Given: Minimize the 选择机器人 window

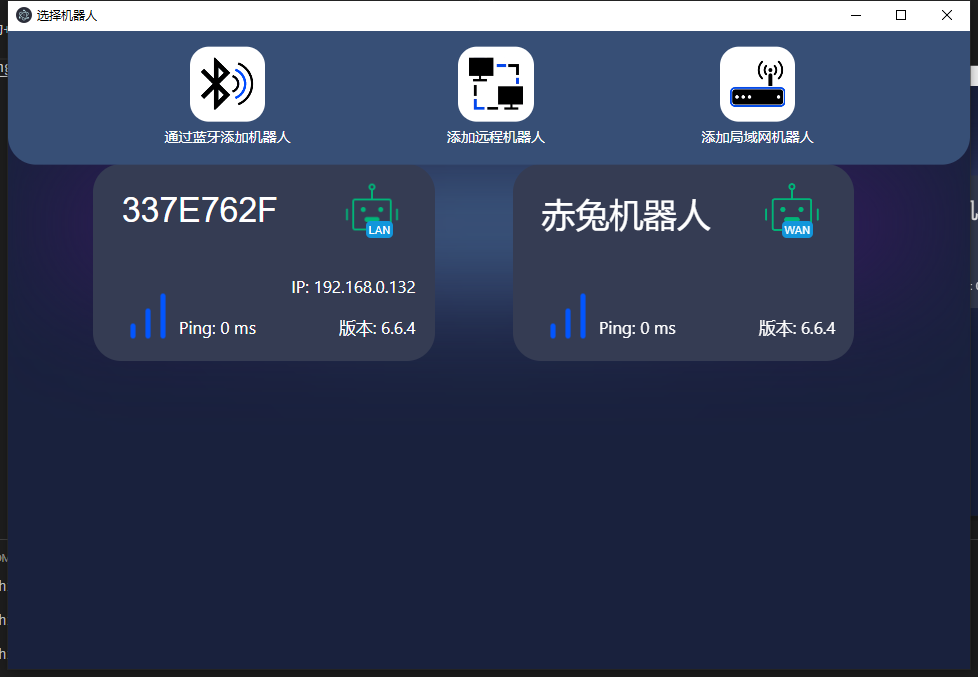Looking at the screenshot, I should click(x=856, y=15).
